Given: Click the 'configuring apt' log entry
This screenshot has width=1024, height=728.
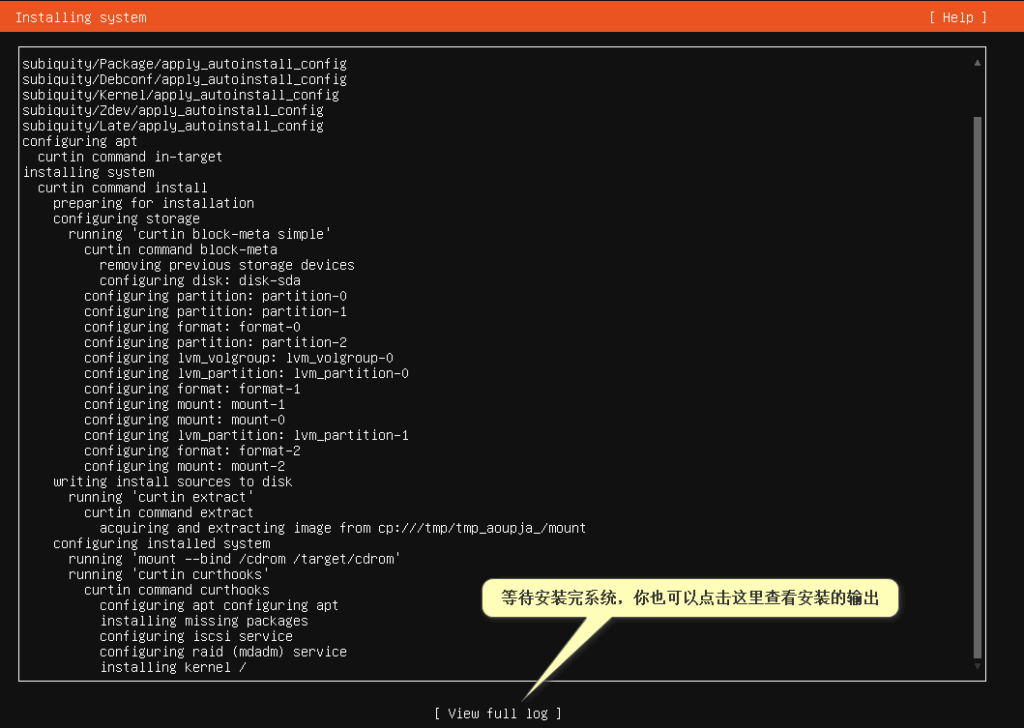Looking at the screenshot, I should pos(80,141).
